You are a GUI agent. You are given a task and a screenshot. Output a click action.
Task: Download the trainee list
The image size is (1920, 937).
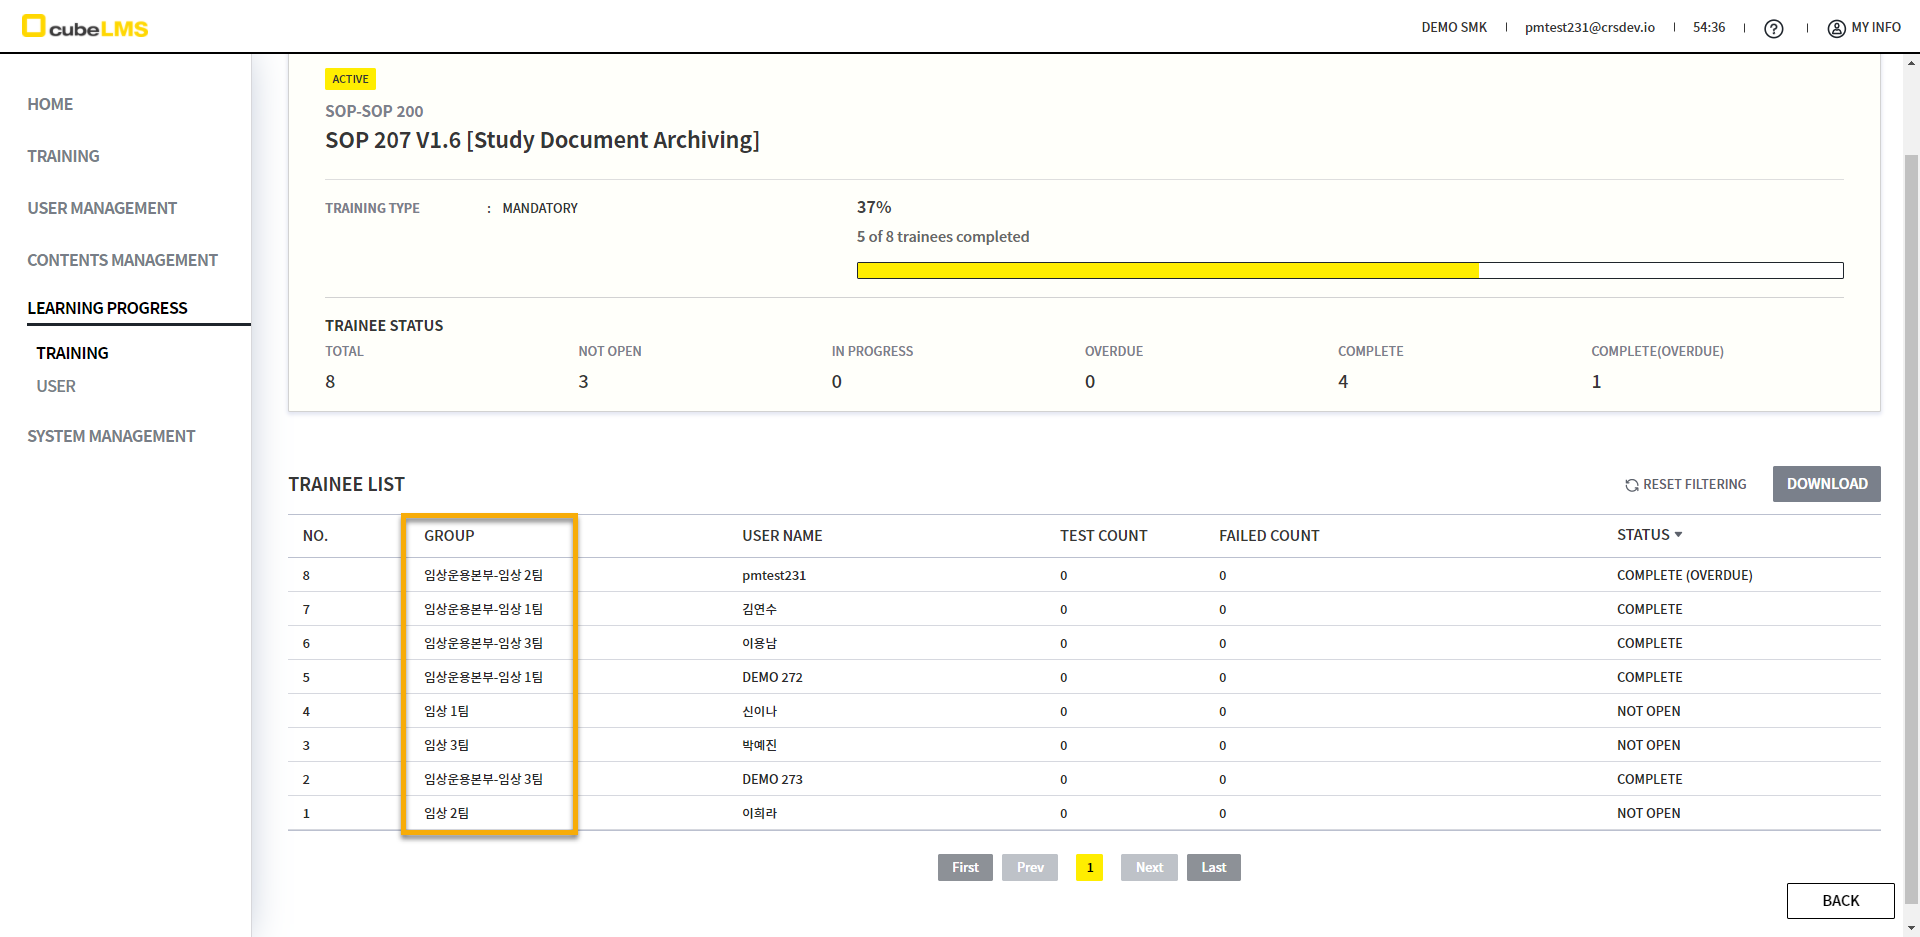1826,484
